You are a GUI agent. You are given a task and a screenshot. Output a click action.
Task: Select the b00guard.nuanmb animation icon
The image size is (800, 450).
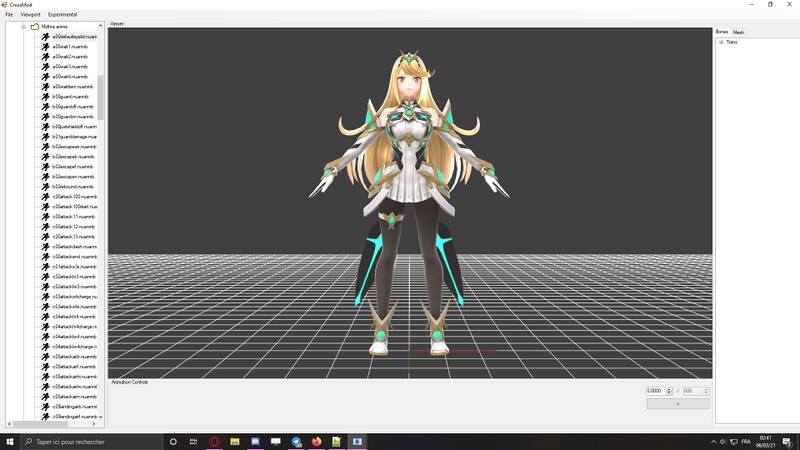pos(45,97)
